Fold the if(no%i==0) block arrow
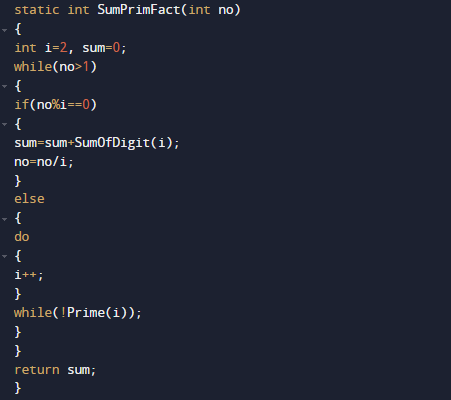 [x=5, y=124]
